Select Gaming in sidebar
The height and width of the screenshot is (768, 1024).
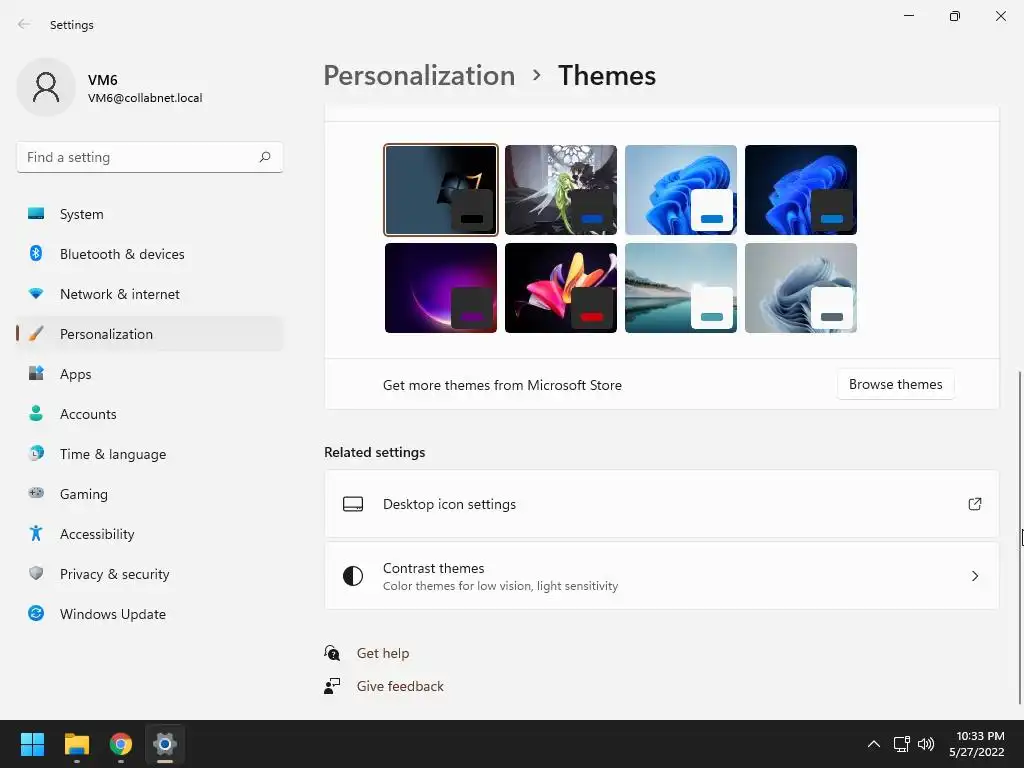tap(150, 494)
